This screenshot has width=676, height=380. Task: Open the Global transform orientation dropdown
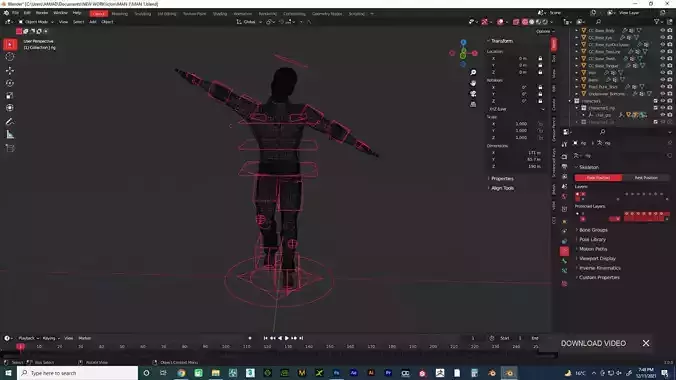coord(249,22)
